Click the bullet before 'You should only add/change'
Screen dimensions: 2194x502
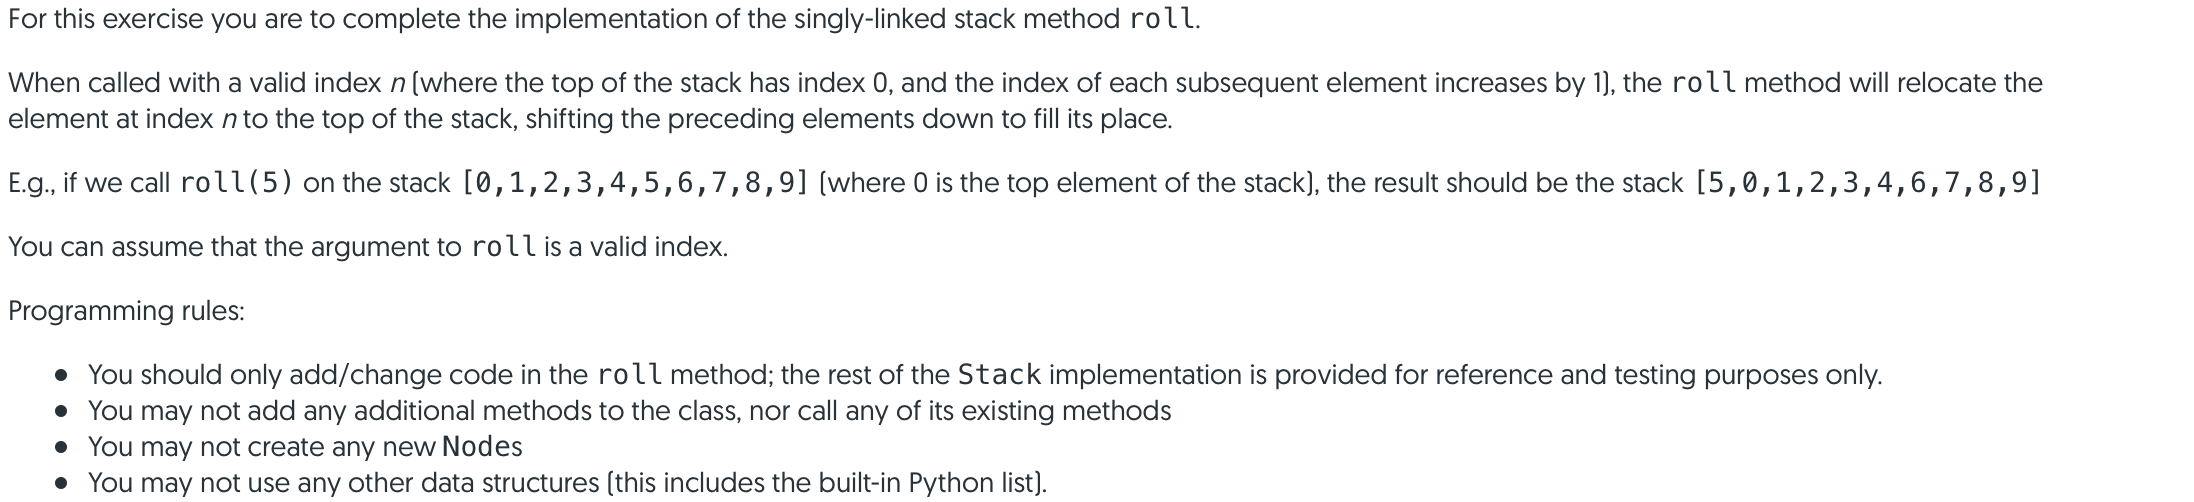pos(62,376)
